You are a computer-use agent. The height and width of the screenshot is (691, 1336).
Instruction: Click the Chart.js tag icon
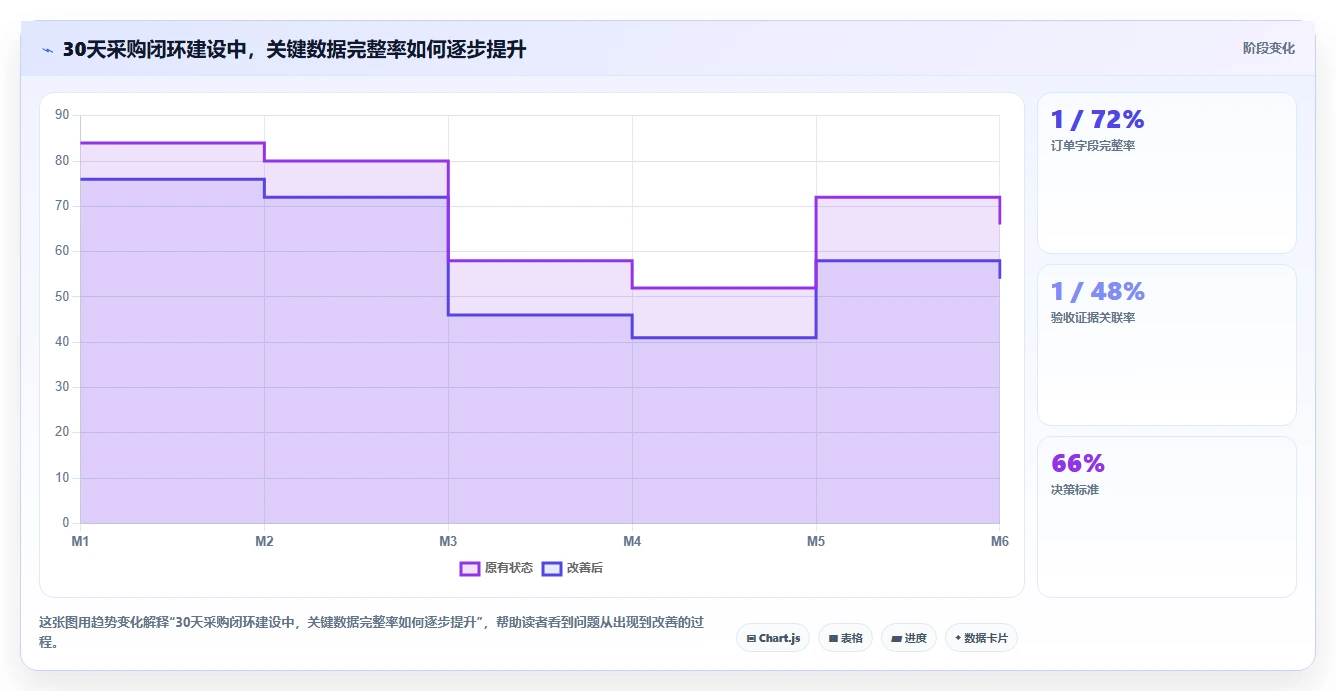[x=751, y=638]
